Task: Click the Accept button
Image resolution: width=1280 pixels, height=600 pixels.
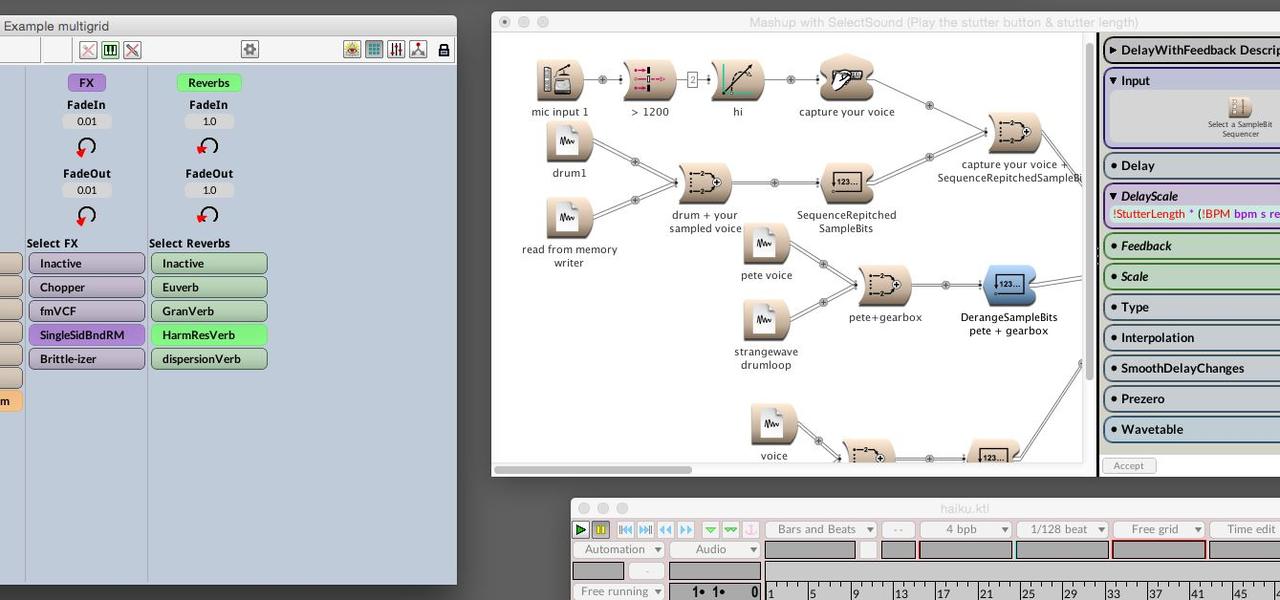Action: coord(1129,466)
